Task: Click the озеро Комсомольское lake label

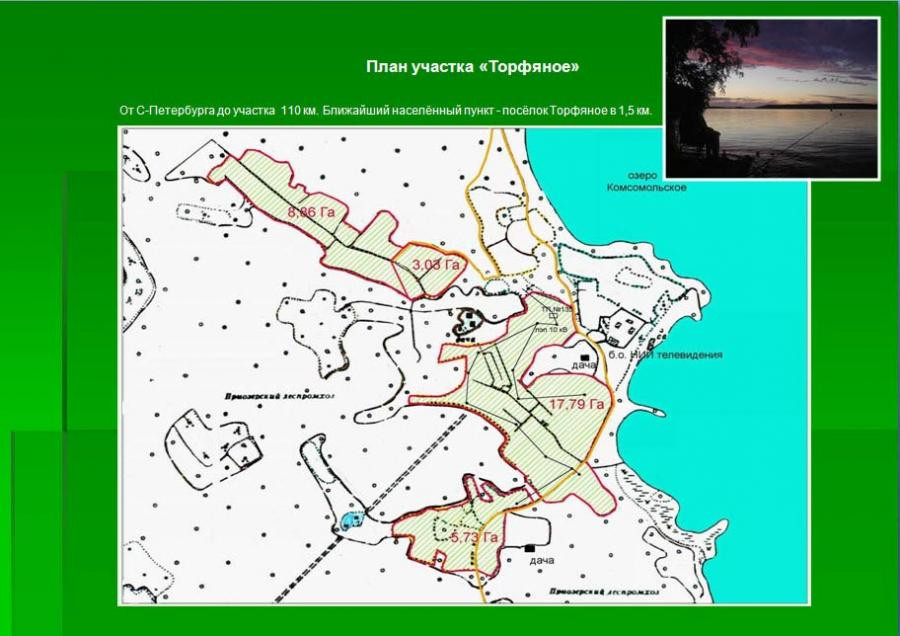Action: pyautogui.click(x=647, y=182)
